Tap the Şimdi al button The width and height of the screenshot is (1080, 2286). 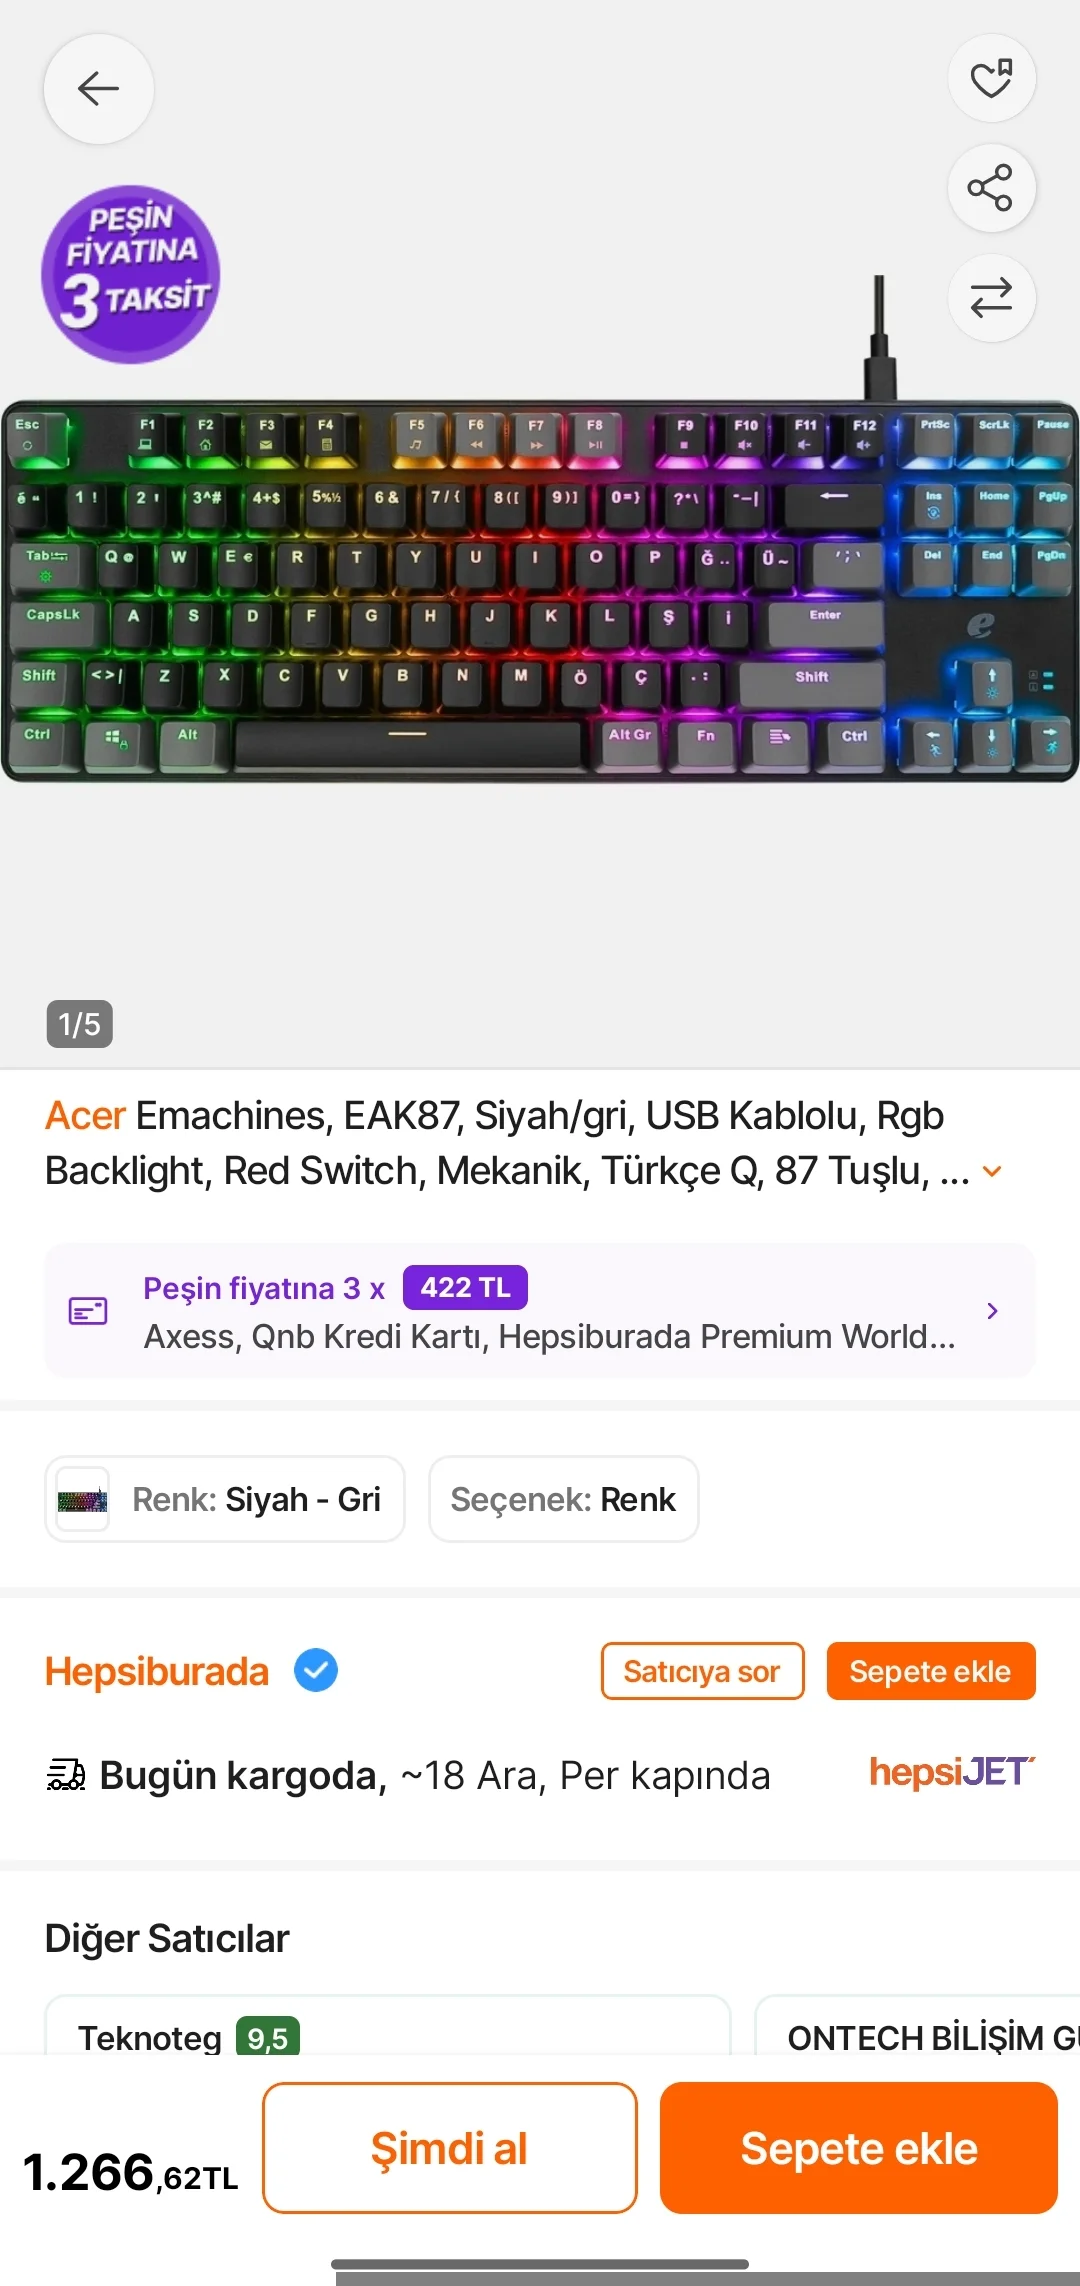pyautogui.click(x=450, y=2148)
